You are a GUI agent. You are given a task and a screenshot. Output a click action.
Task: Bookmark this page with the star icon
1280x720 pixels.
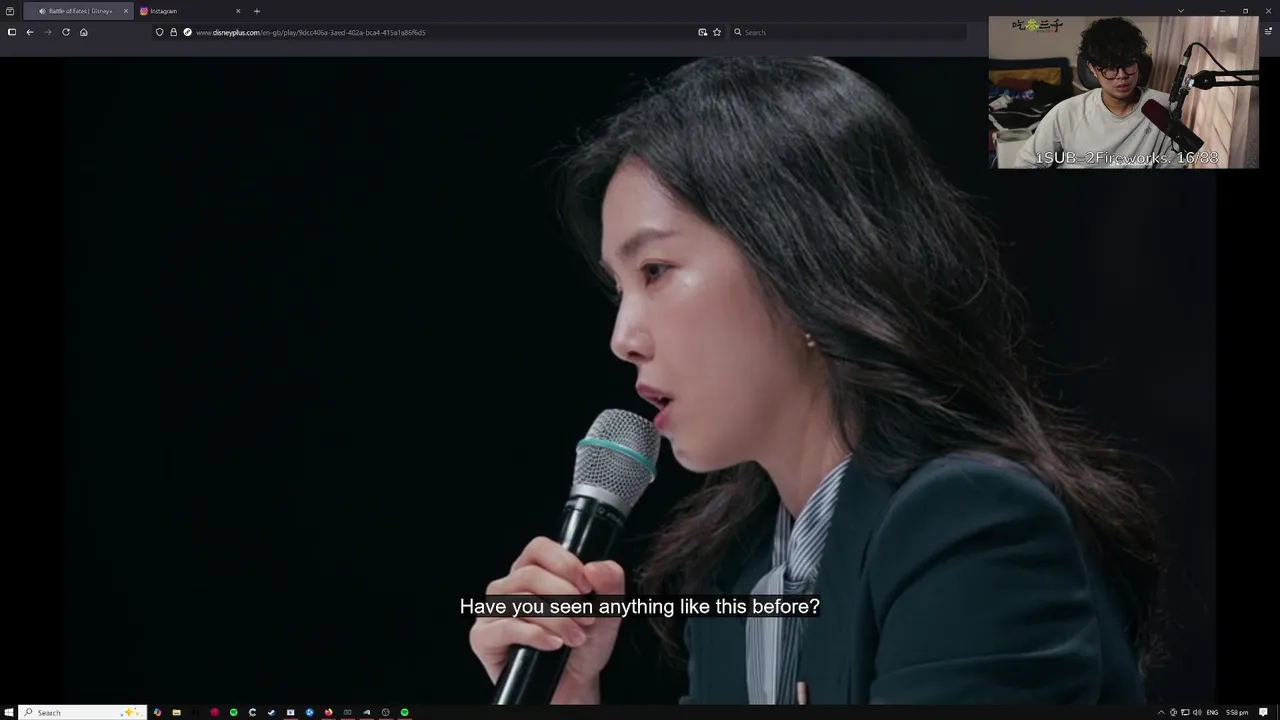(717, 32)
